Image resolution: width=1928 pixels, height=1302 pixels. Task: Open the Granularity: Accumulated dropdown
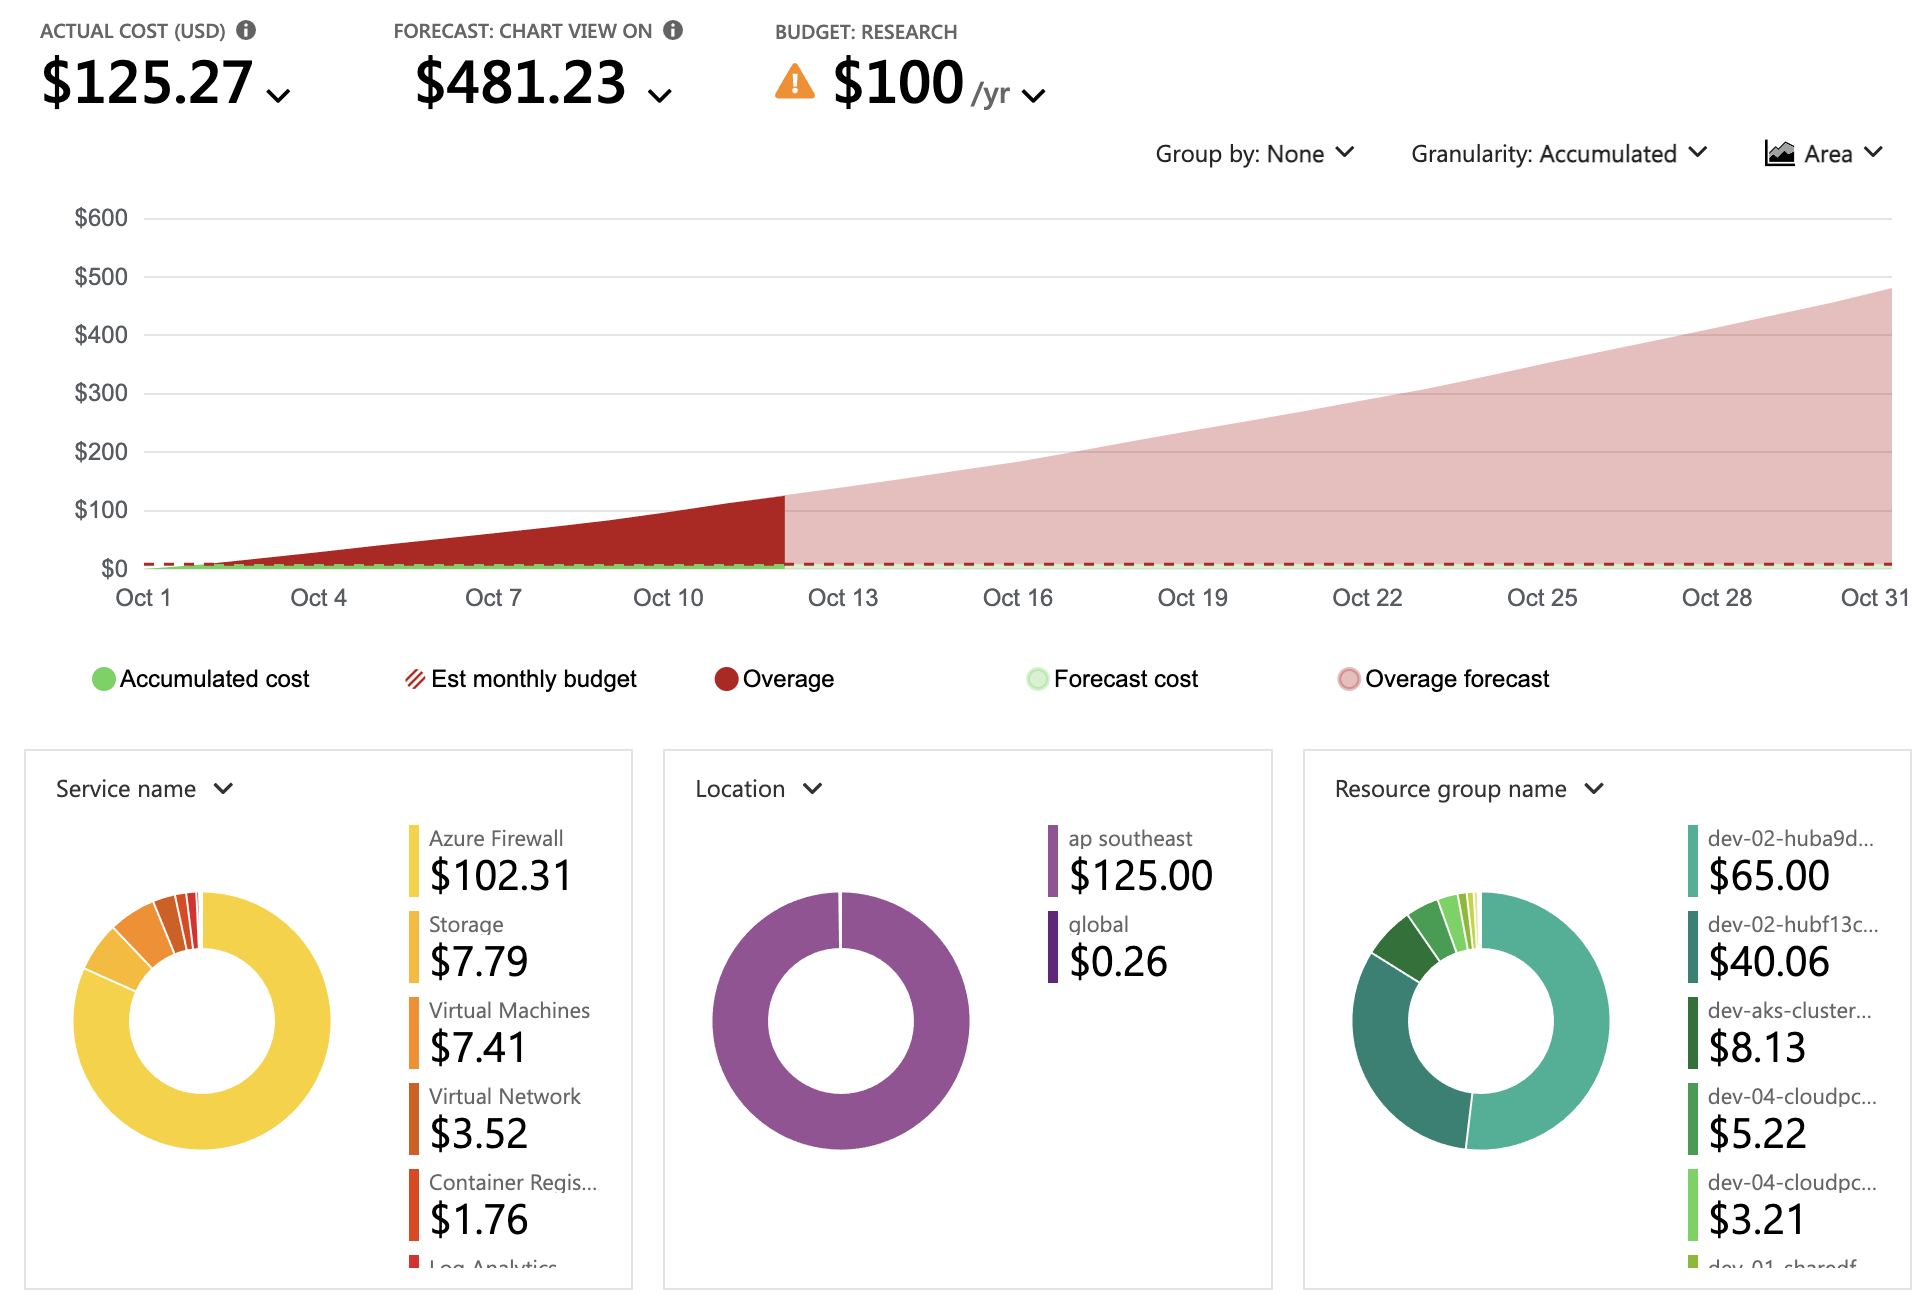click(1559, 153)
